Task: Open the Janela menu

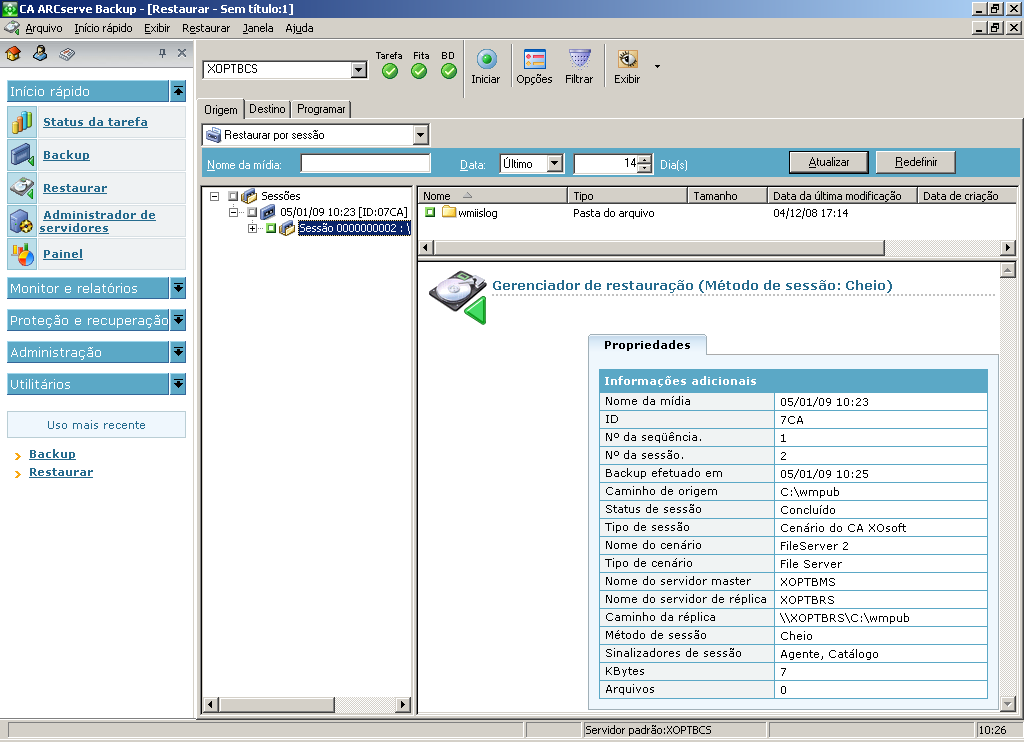Action: point(257,28)
